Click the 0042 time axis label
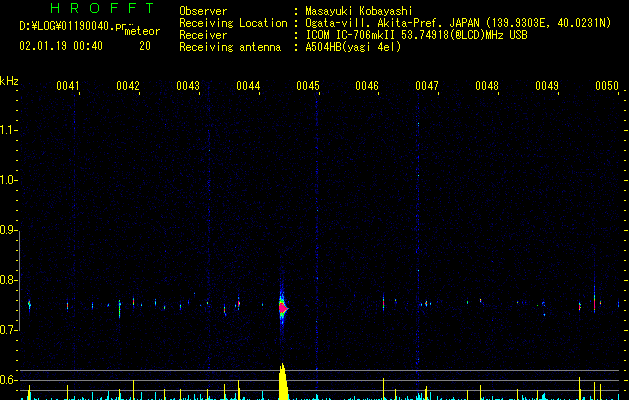This screenshot has width=629, height=400. tap(128, 86)
